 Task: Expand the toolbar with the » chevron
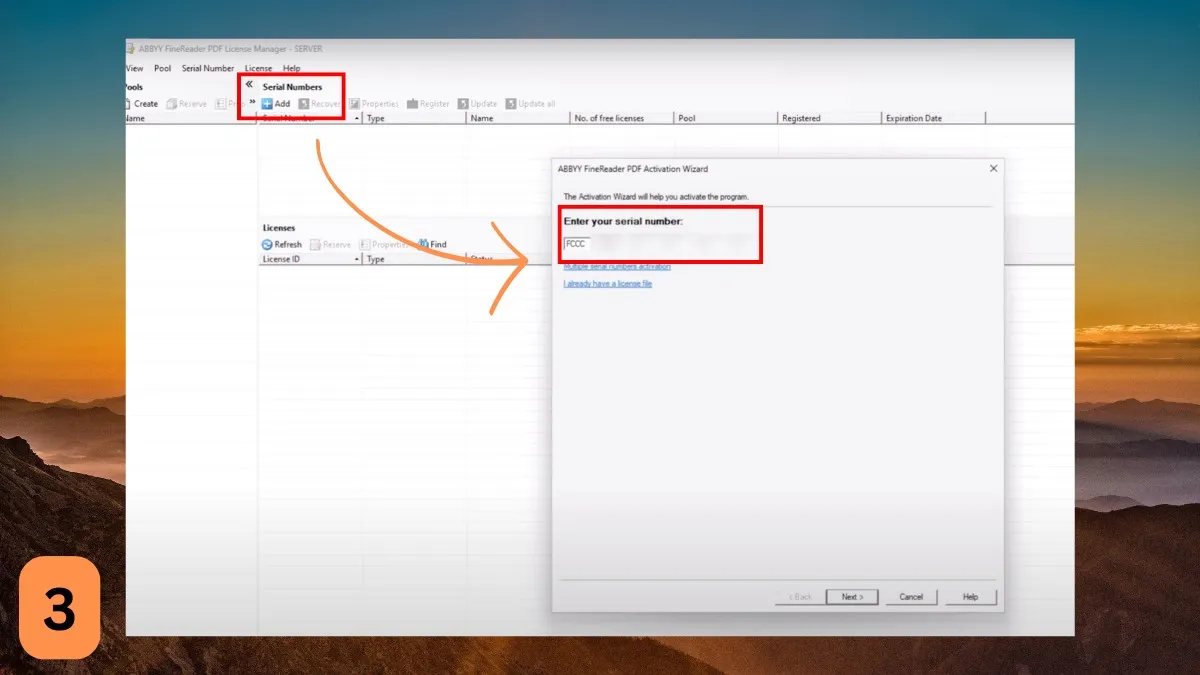[x=252, y=102]
